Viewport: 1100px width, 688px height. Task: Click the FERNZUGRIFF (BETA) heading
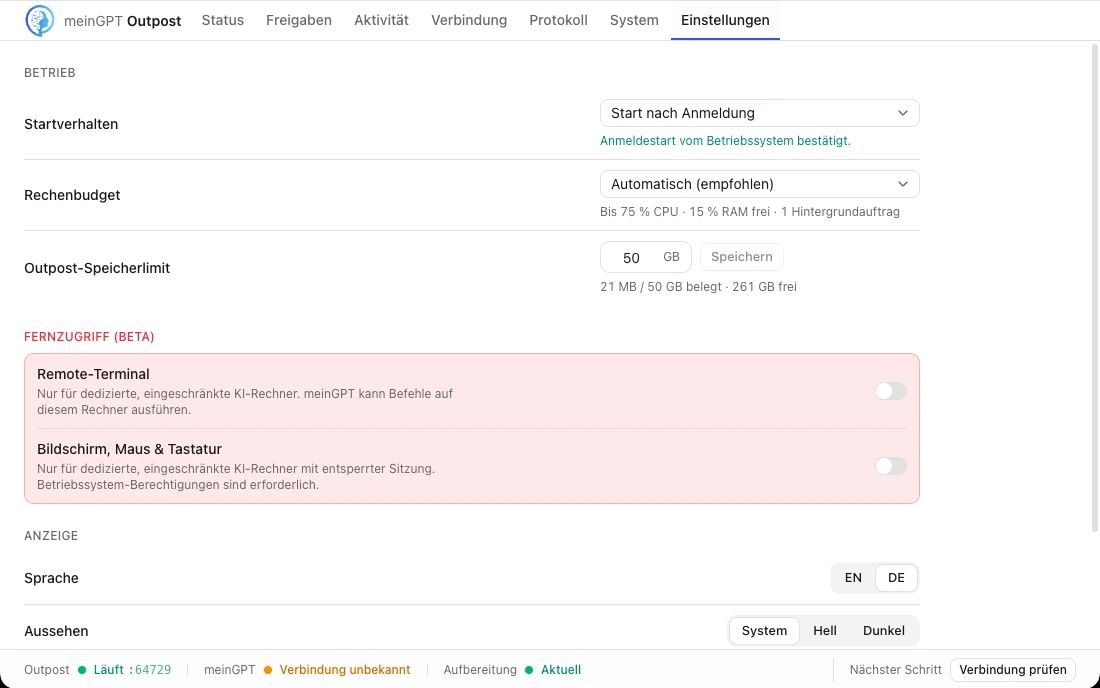(89, 337)
